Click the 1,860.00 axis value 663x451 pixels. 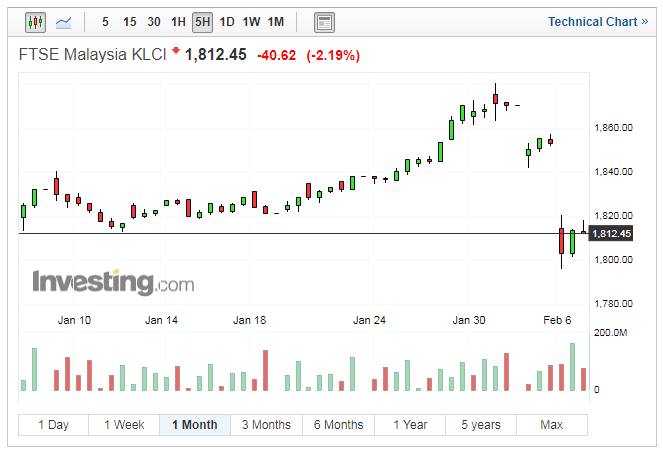tap(614, 128)
